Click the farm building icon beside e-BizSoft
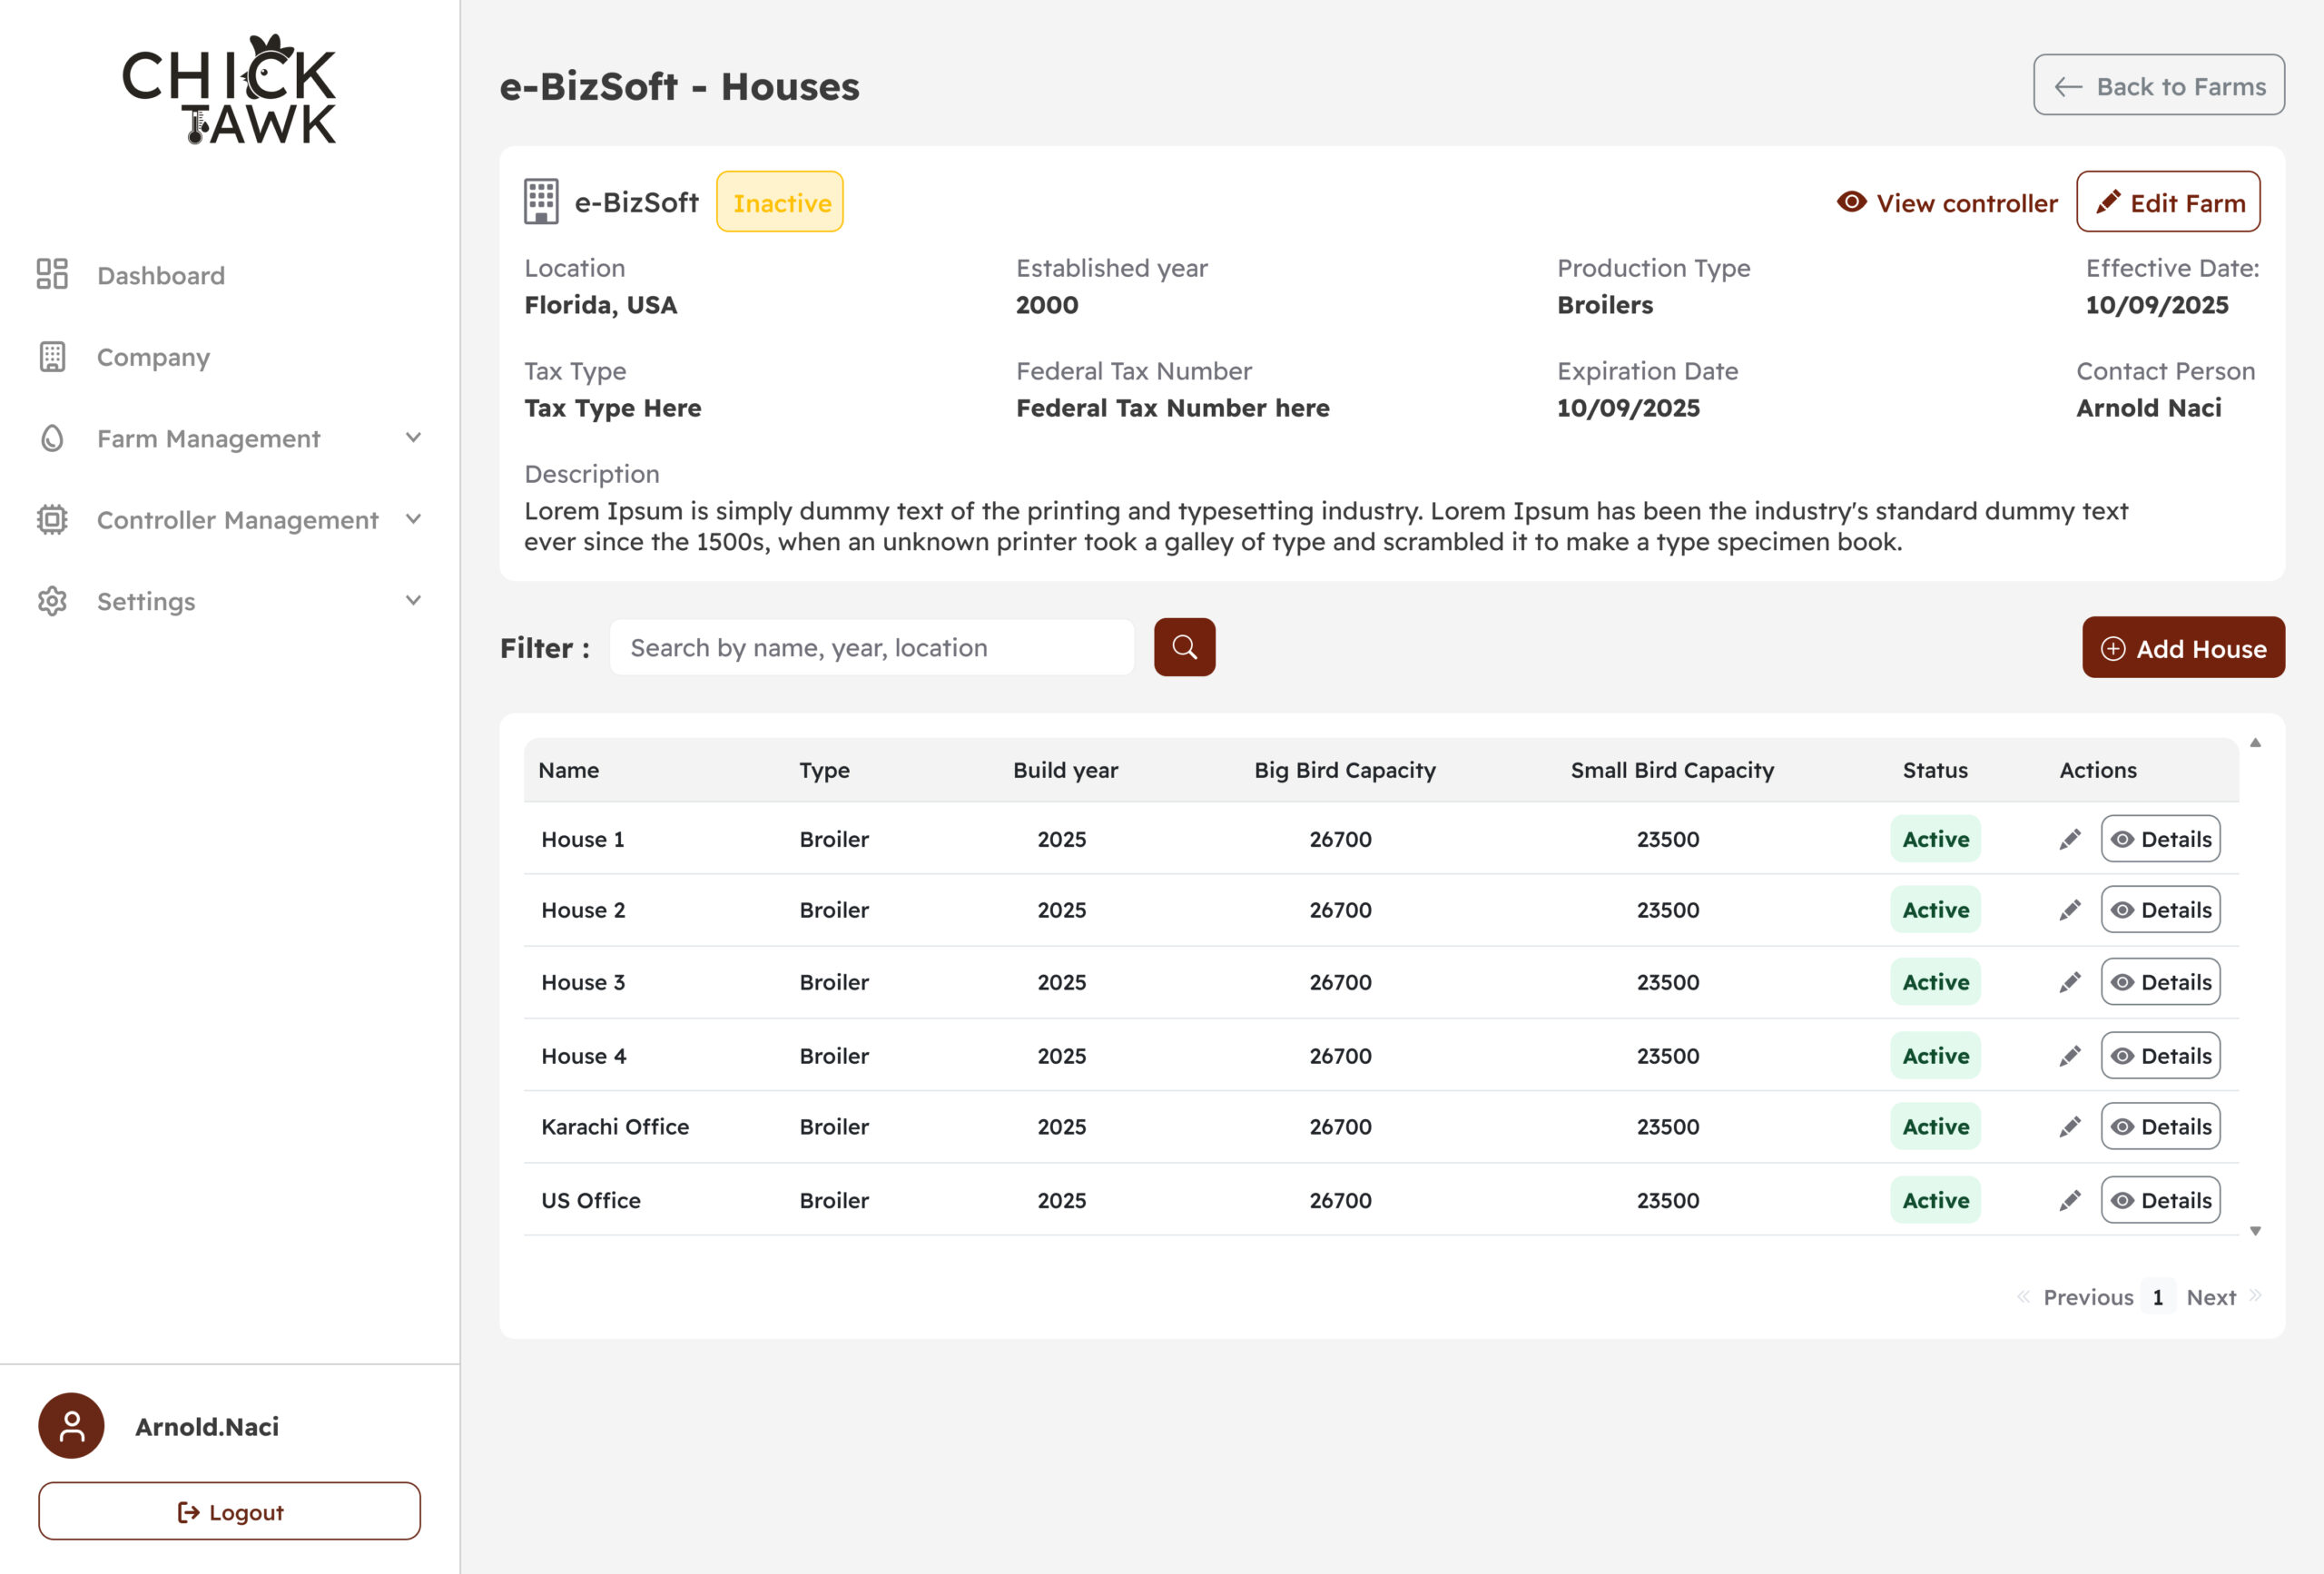 [x=541, y=202]
